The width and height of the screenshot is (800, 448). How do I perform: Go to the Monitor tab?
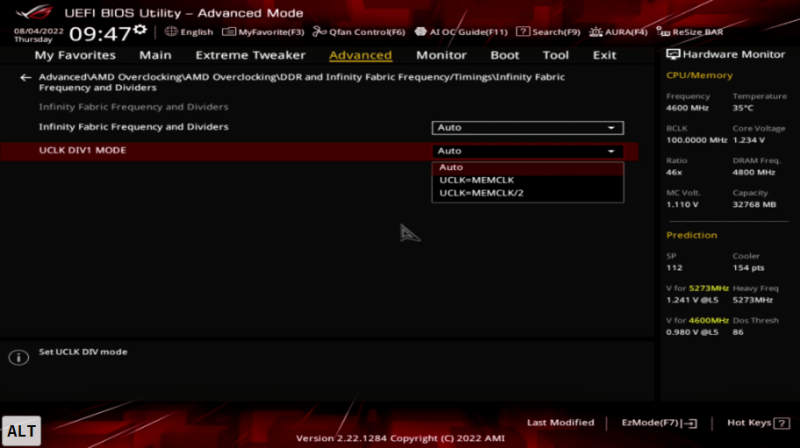[x=441, y=55]
